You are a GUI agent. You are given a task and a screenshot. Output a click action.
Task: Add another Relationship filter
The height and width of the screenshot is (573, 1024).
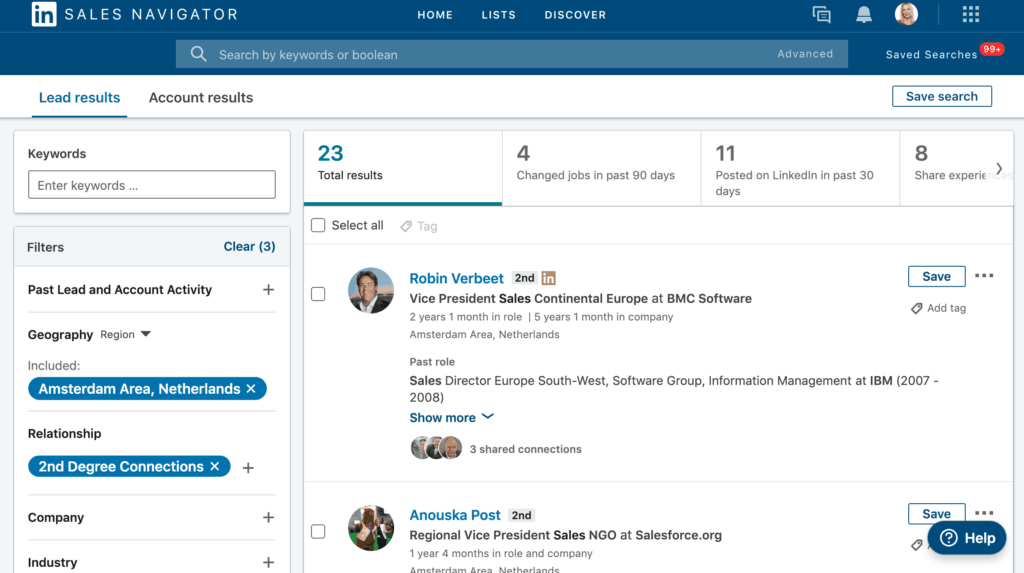pyautogui.click(x=248, y=468)
